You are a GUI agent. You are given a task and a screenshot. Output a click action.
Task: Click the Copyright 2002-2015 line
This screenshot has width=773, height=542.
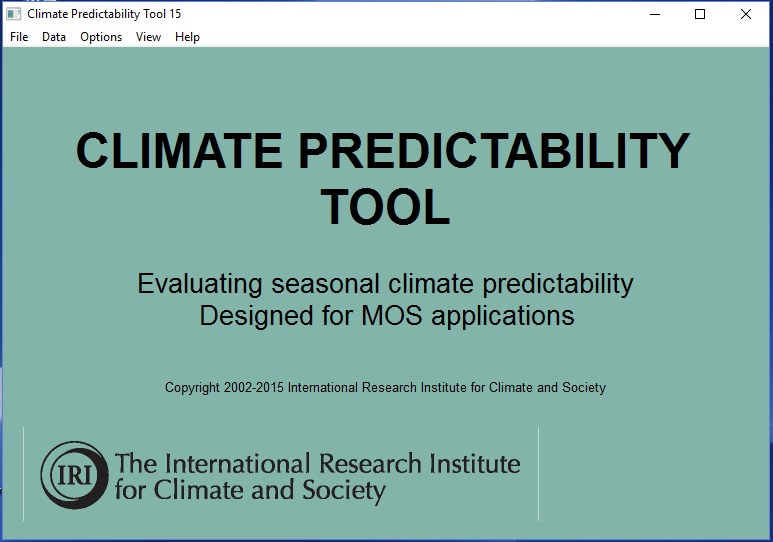pyautogui.click(x=385, y=388)
